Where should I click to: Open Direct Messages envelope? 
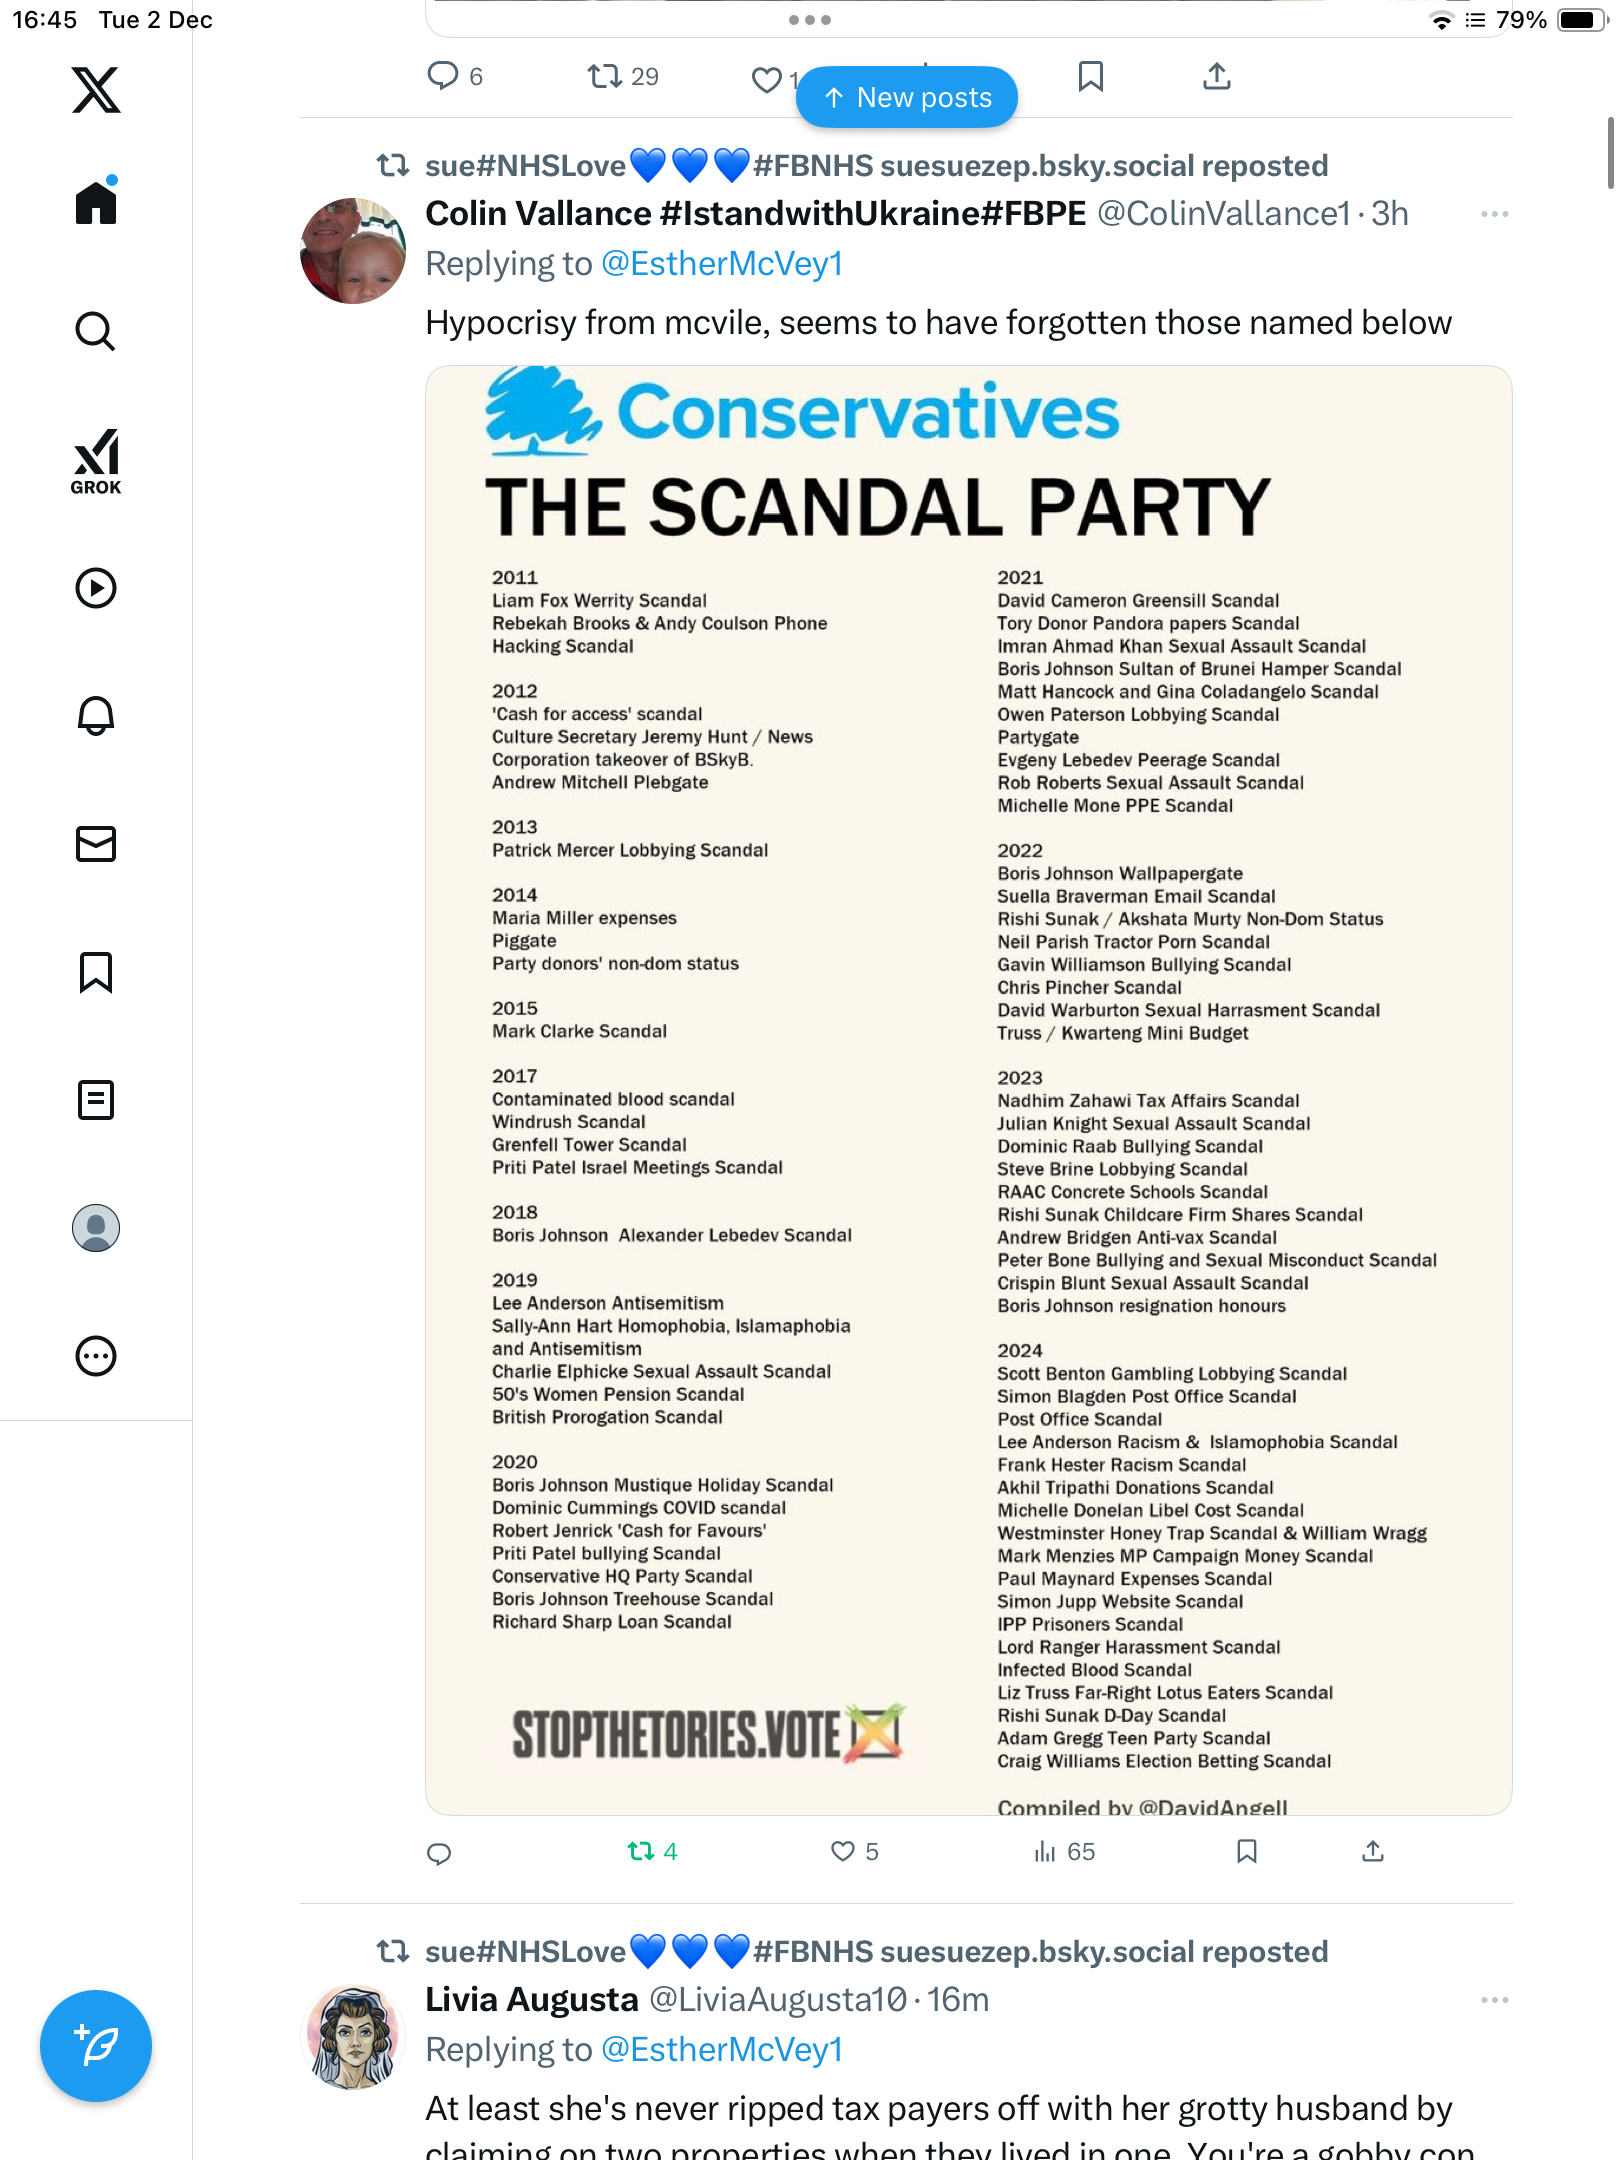coord(96,844)
